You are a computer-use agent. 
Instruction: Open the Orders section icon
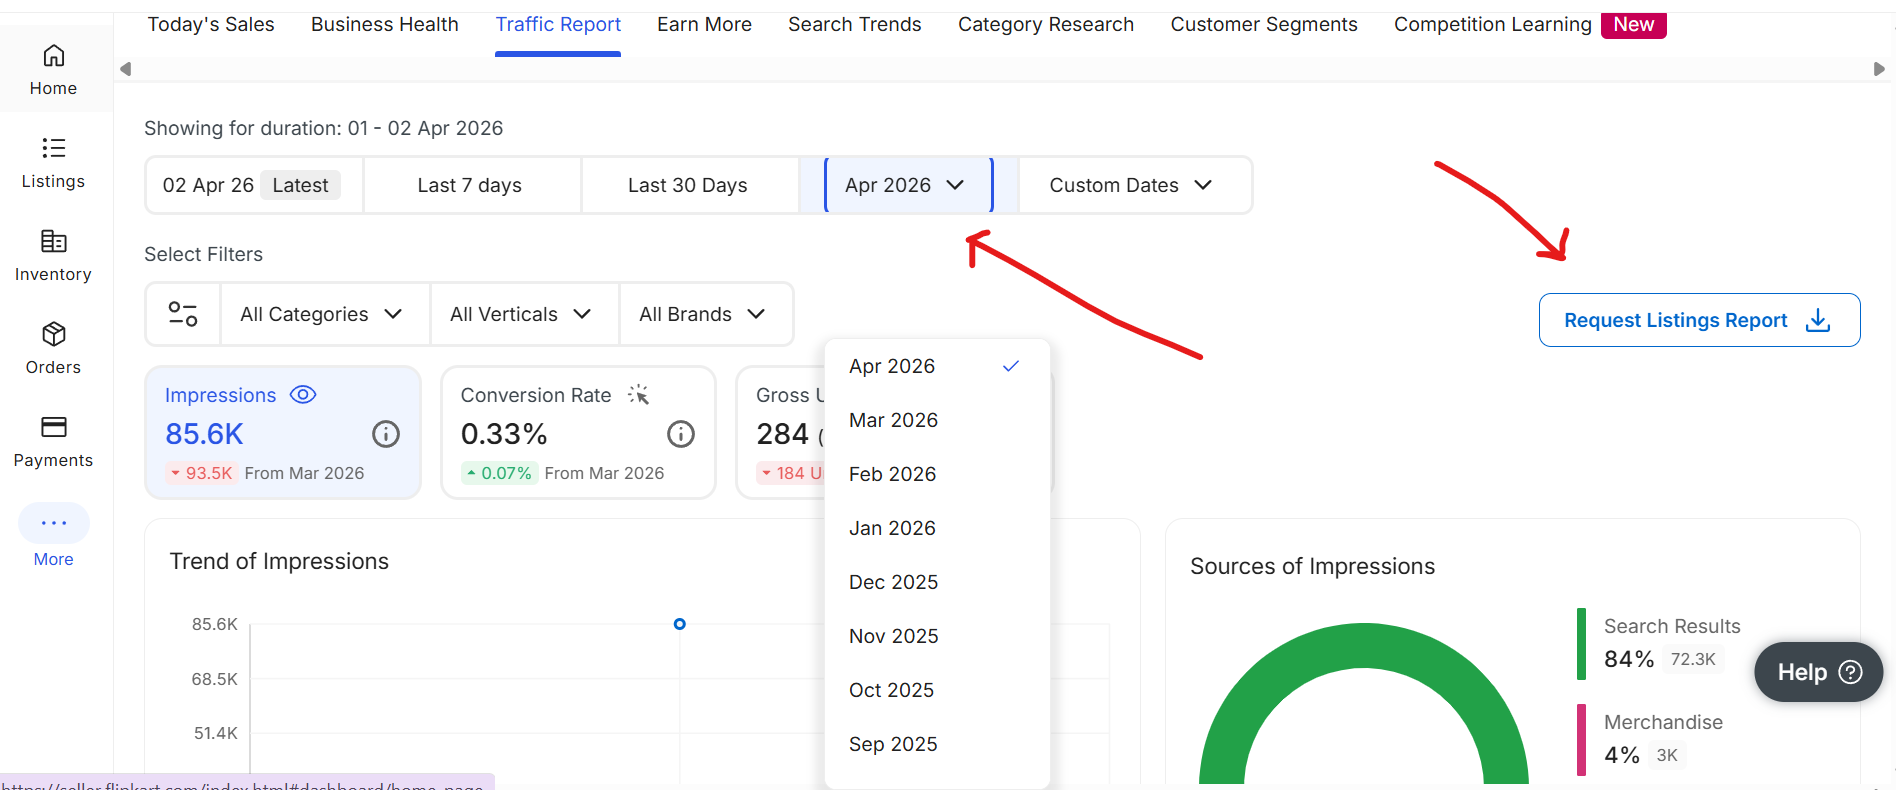(54, 335)
